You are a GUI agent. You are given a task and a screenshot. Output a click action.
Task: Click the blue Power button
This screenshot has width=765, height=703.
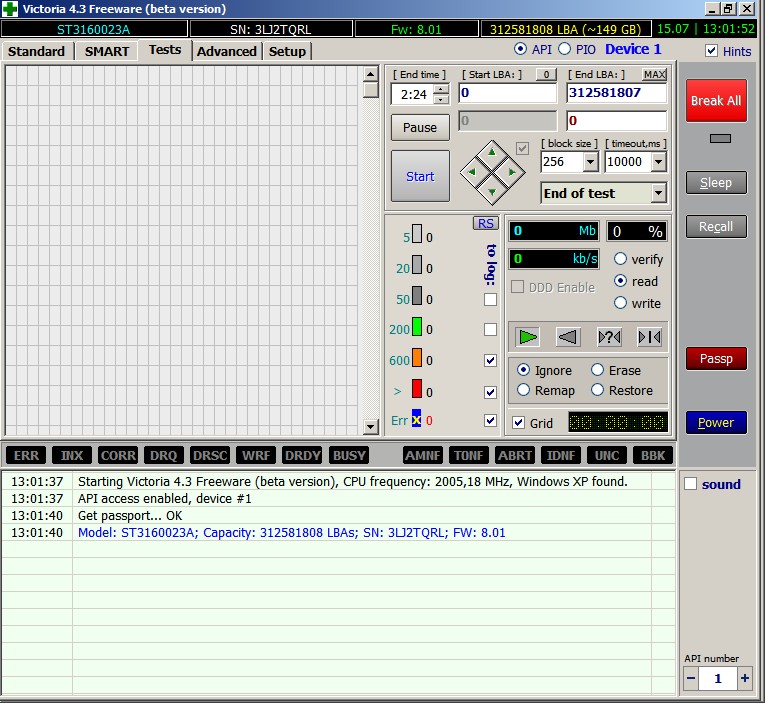pos(716,422)
